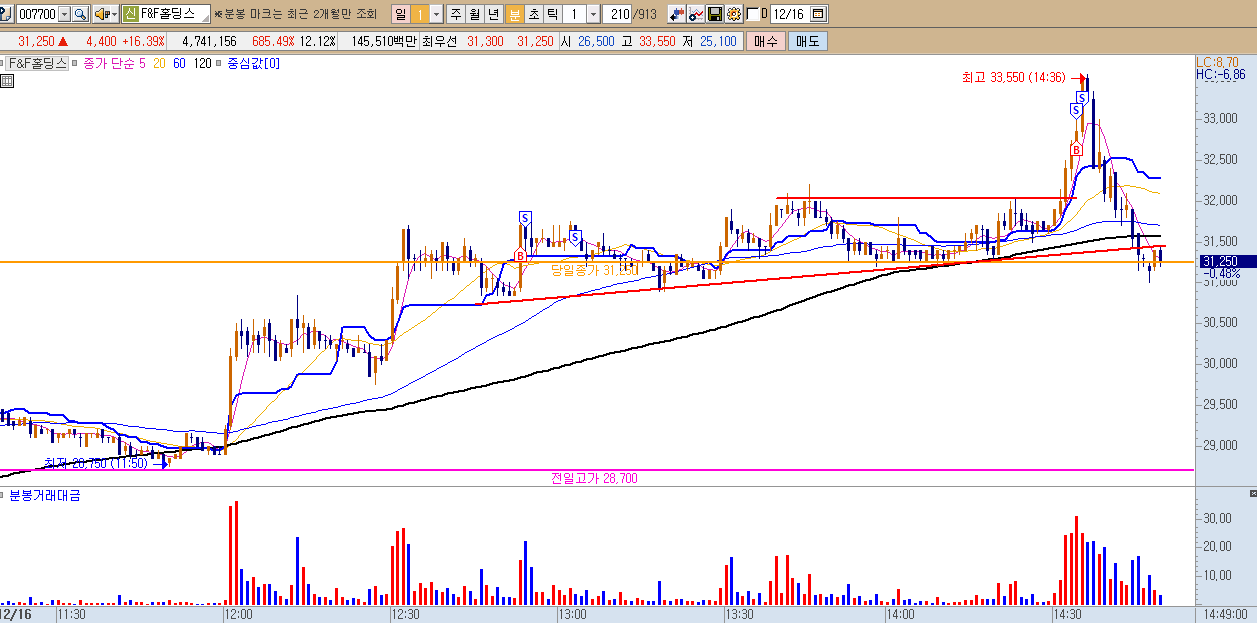
Task: Select the 초 second period button
Action: point(533,14)
